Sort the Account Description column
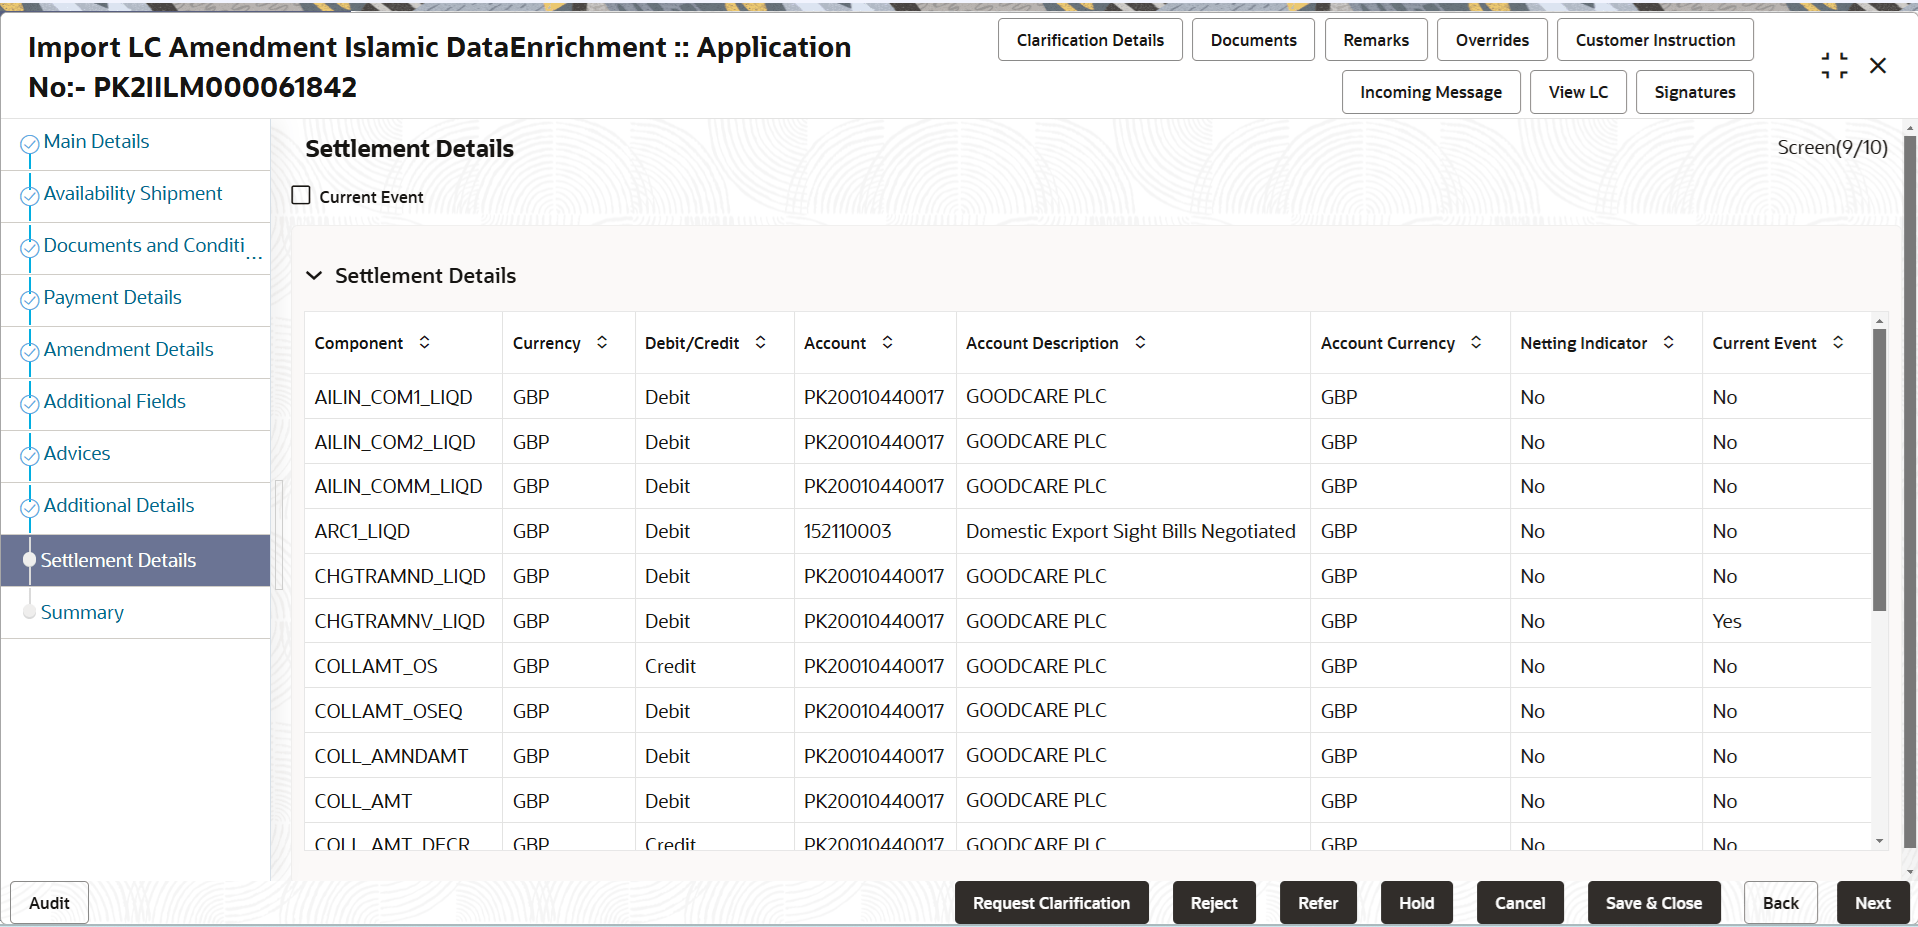 coord(1140,342)
